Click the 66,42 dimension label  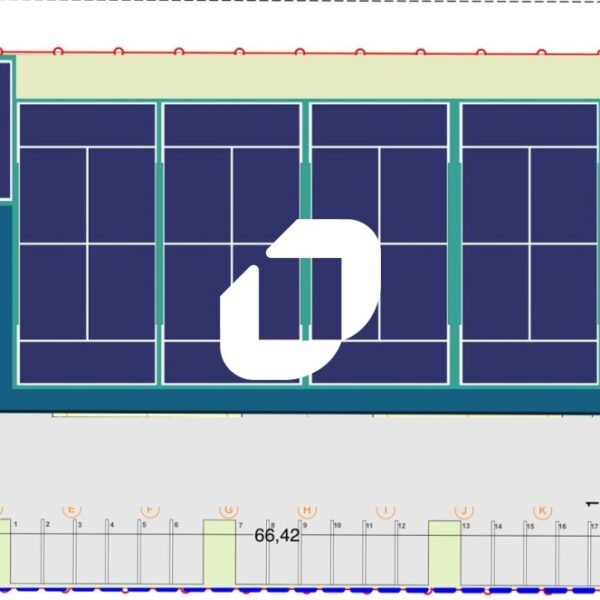pos(277,535)
